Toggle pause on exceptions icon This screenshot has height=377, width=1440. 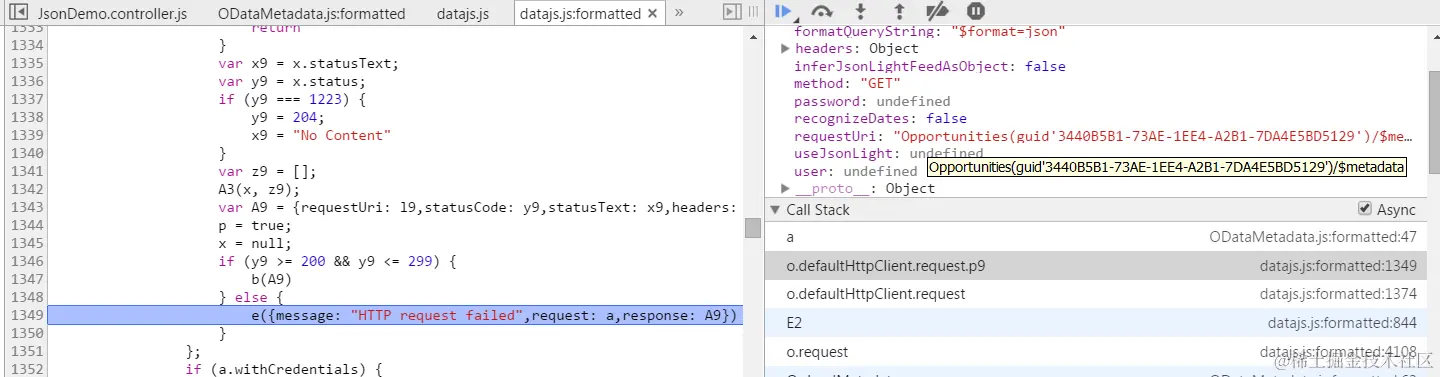pos(976,12)
